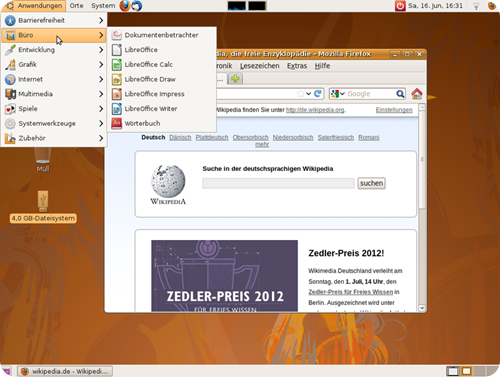Expand the Grafik submenu arrow

point(101,64)
